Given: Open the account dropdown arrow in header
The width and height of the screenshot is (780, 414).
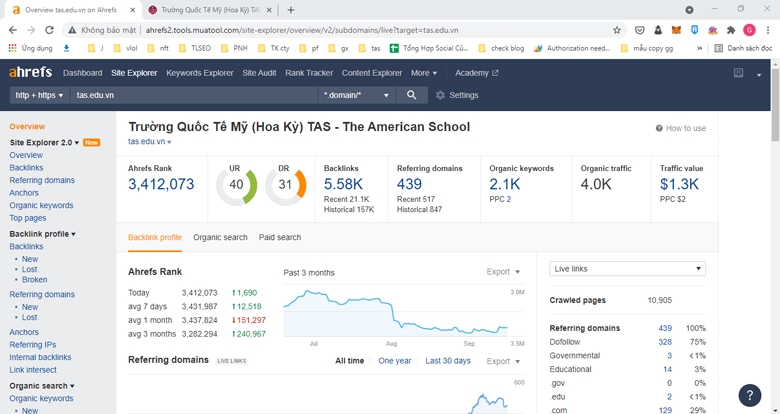Looking at the screenshot, I should point(759,75).
